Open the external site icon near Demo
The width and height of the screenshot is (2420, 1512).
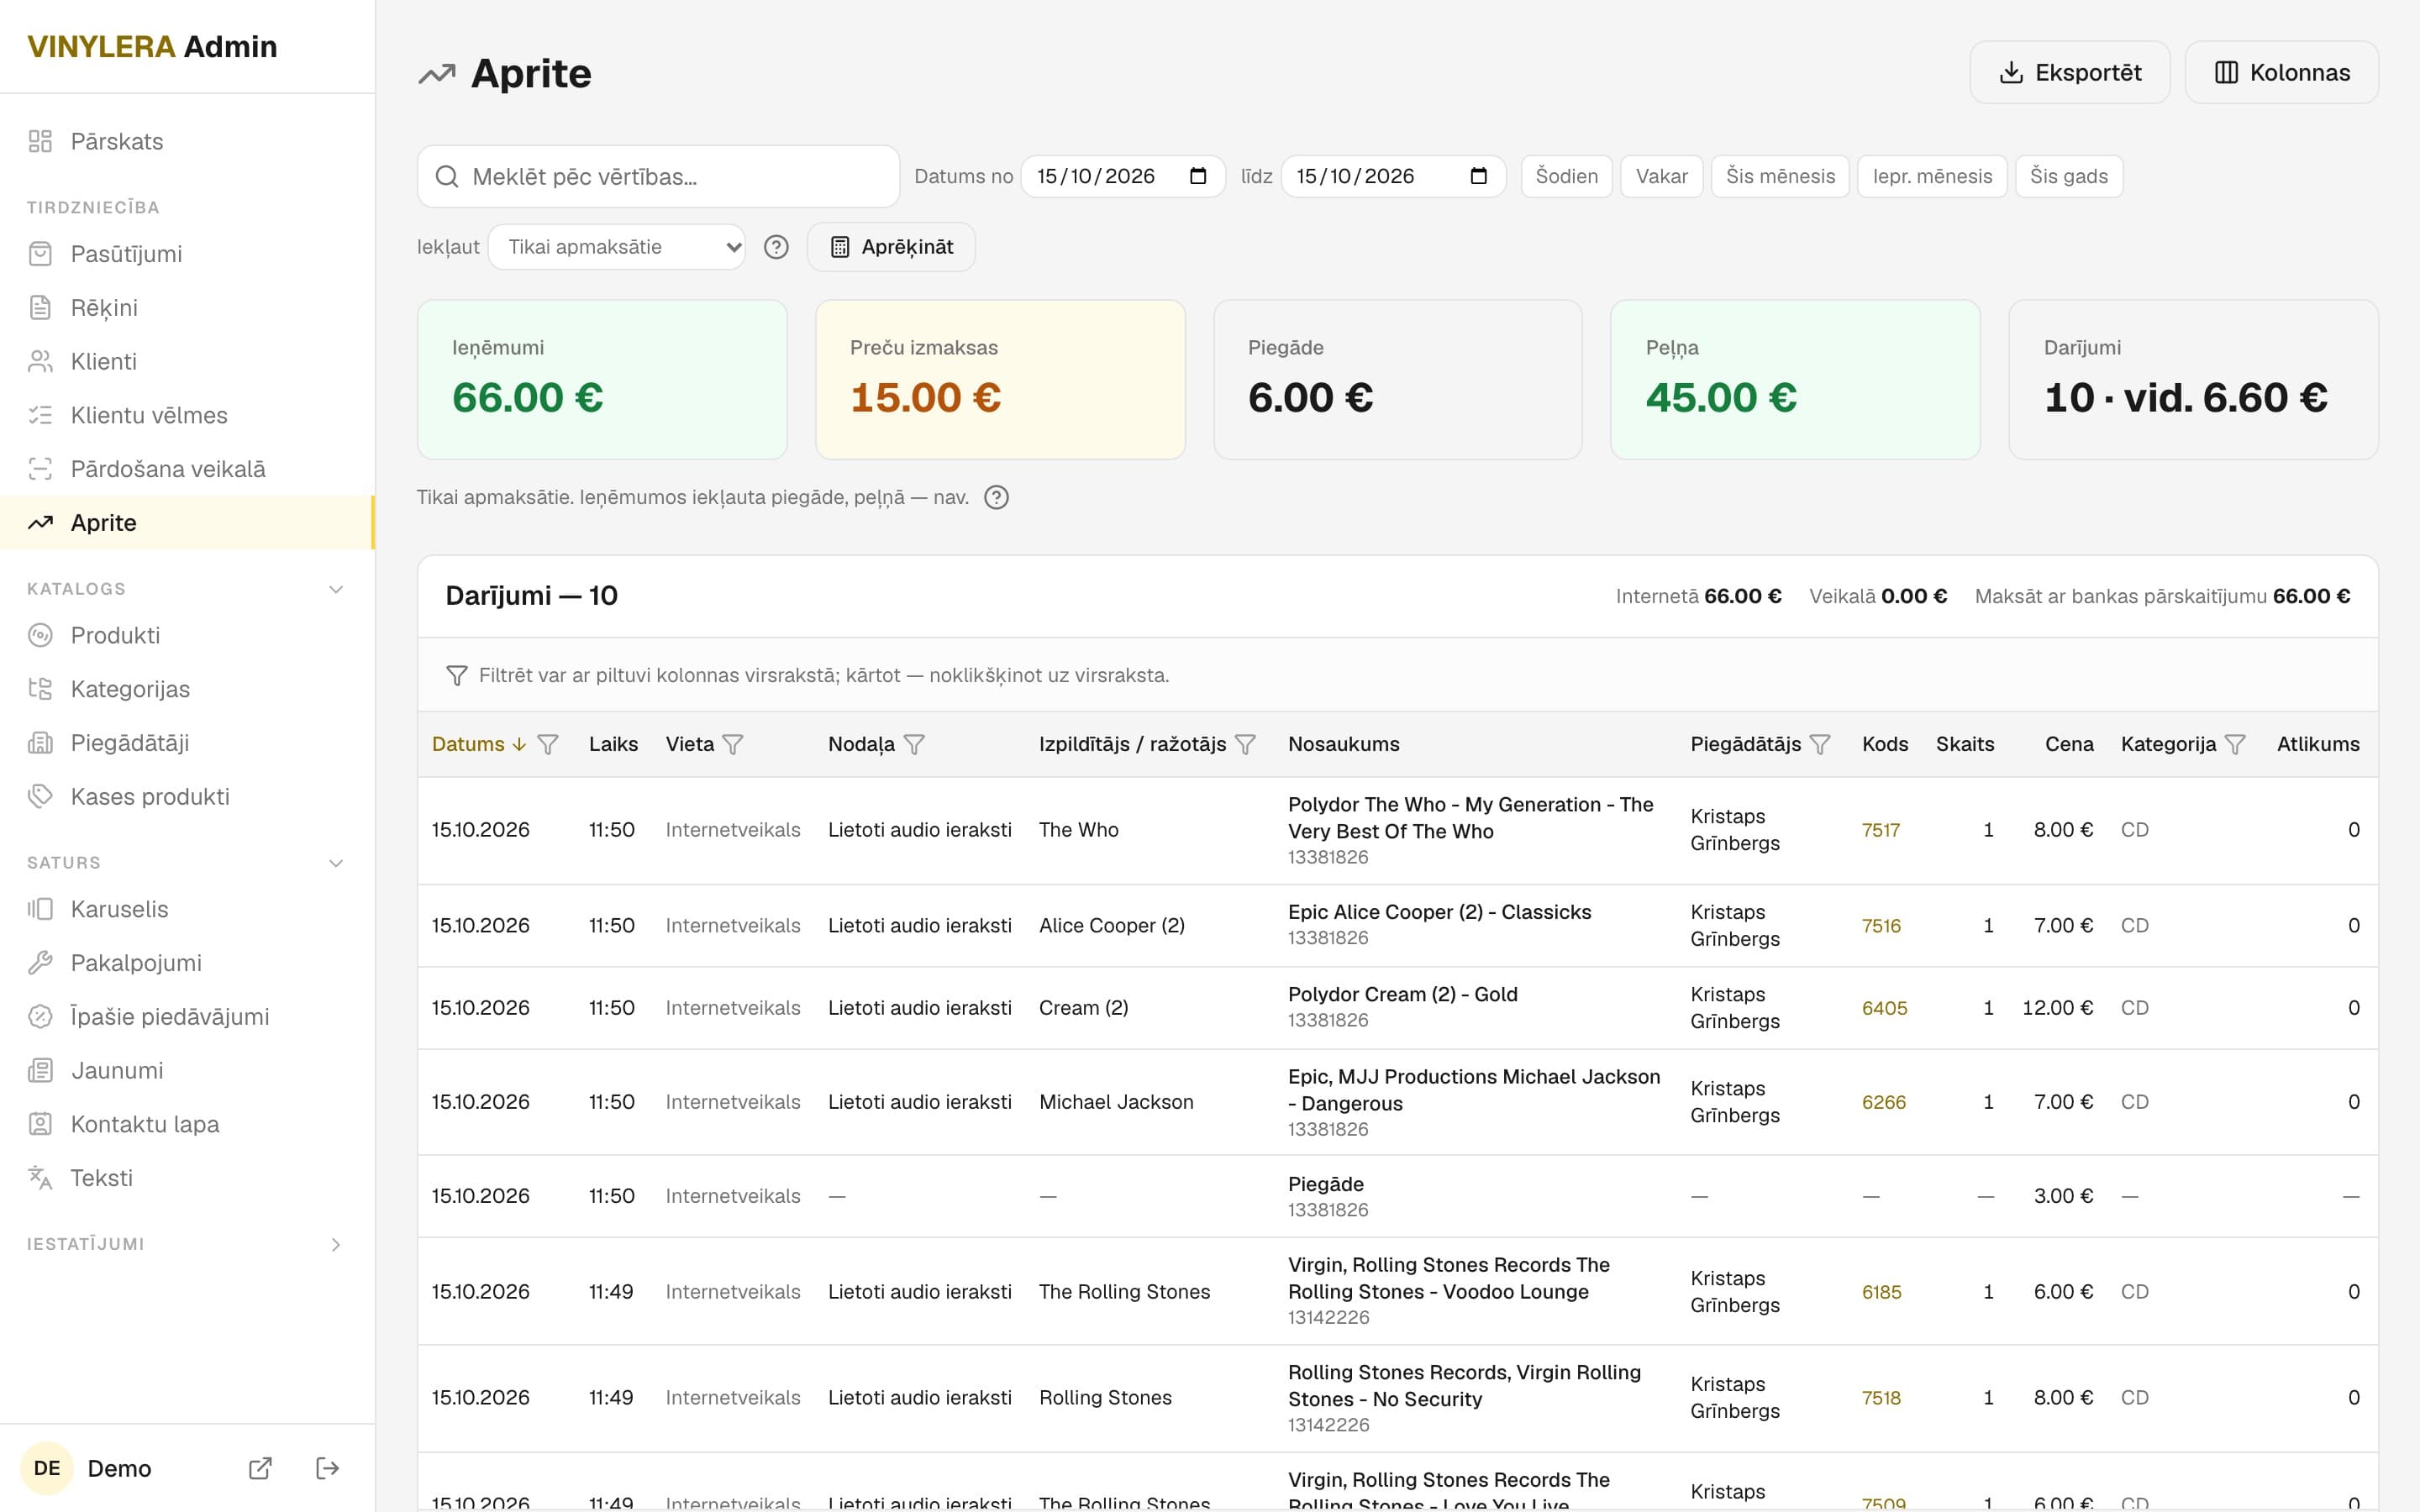(x=260, y=1468)
